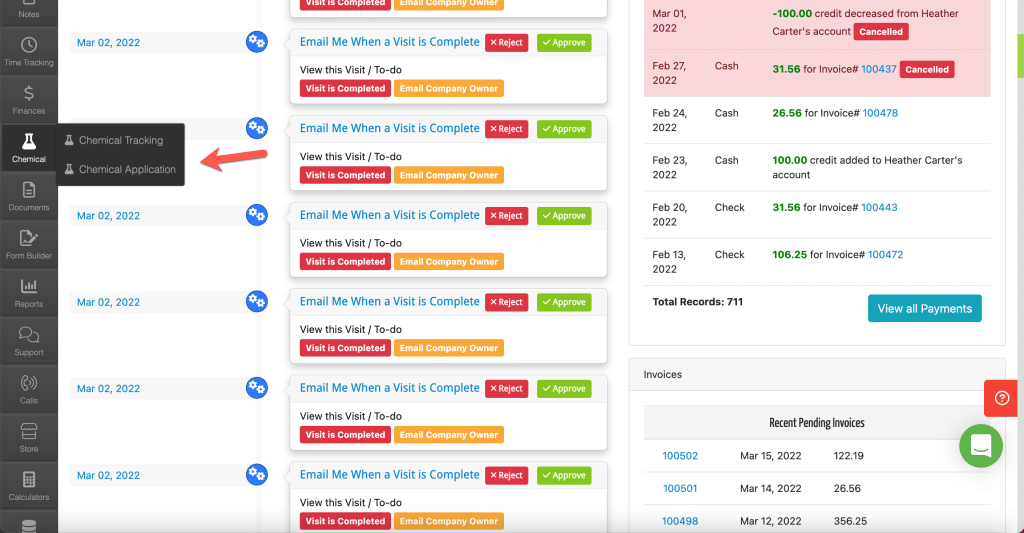The image size is (1024, 533).
Task: Open Time Tracking from the sidebar
Action: click(29, 52)
